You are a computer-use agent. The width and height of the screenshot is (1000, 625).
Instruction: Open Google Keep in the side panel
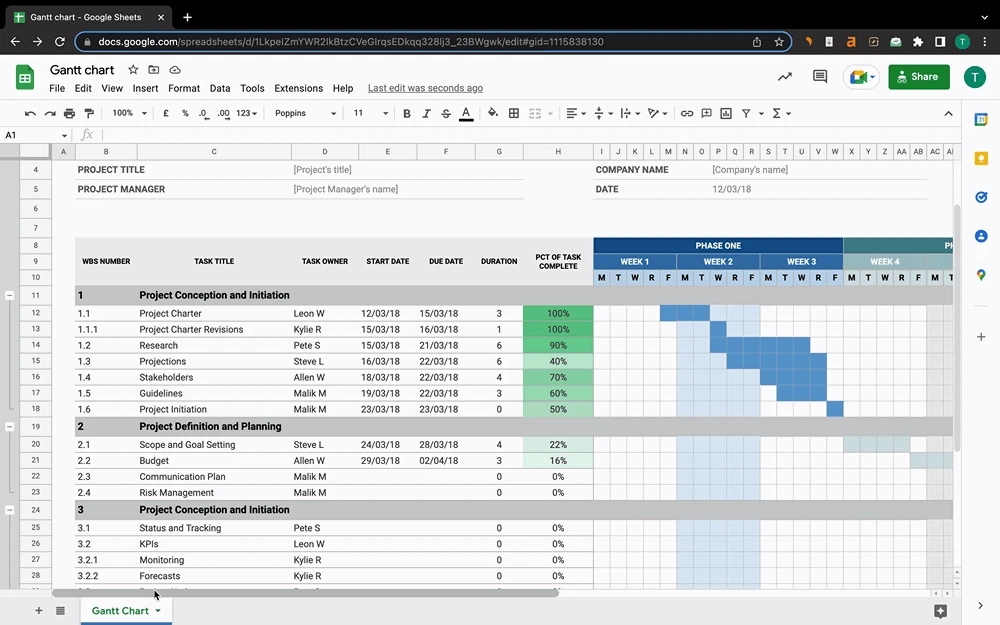[981, 159]
